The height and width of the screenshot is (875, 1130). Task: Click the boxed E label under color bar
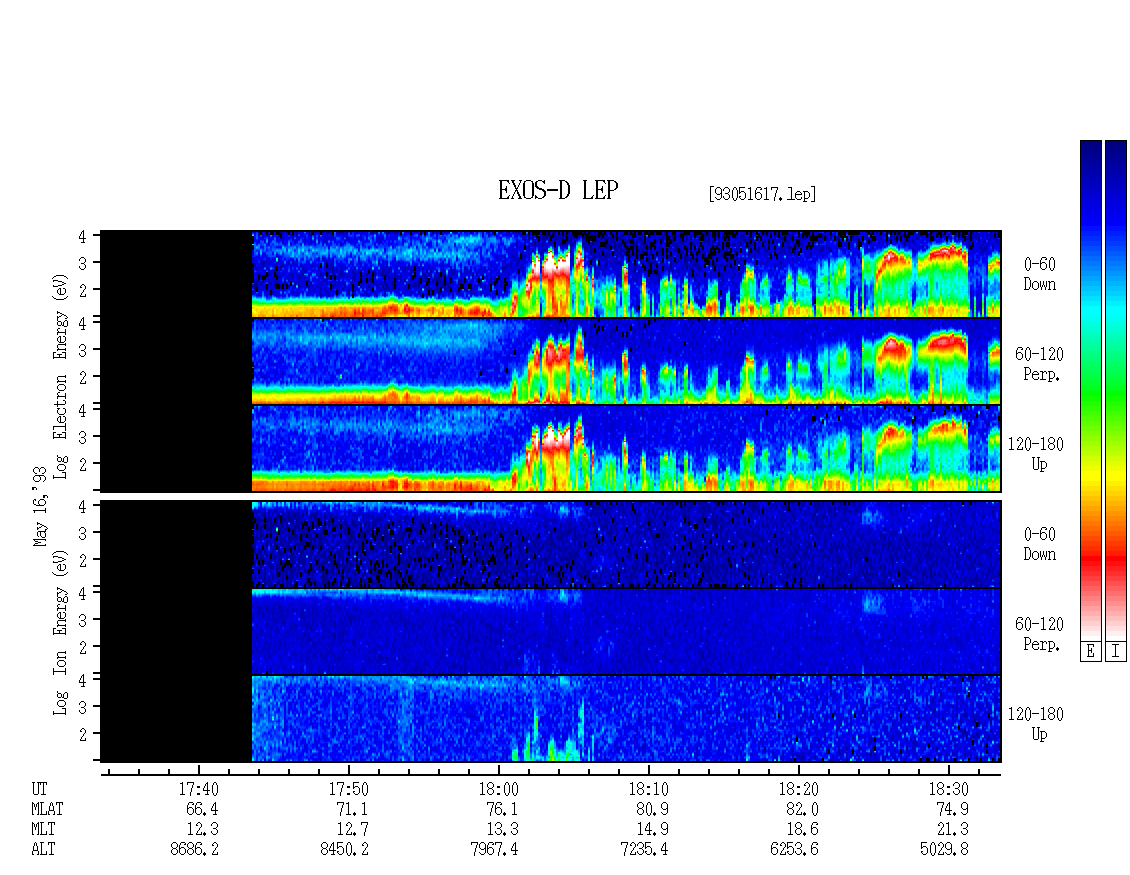[x=1090, y=652]
